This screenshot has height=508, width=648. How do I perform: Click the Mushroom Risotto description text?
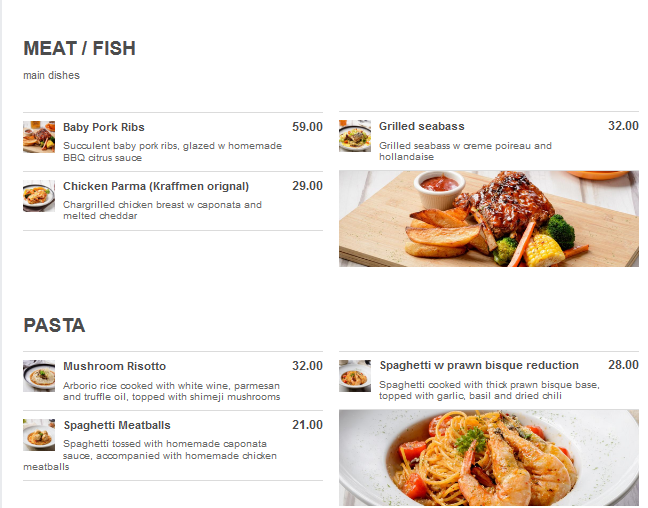point(172,391)
